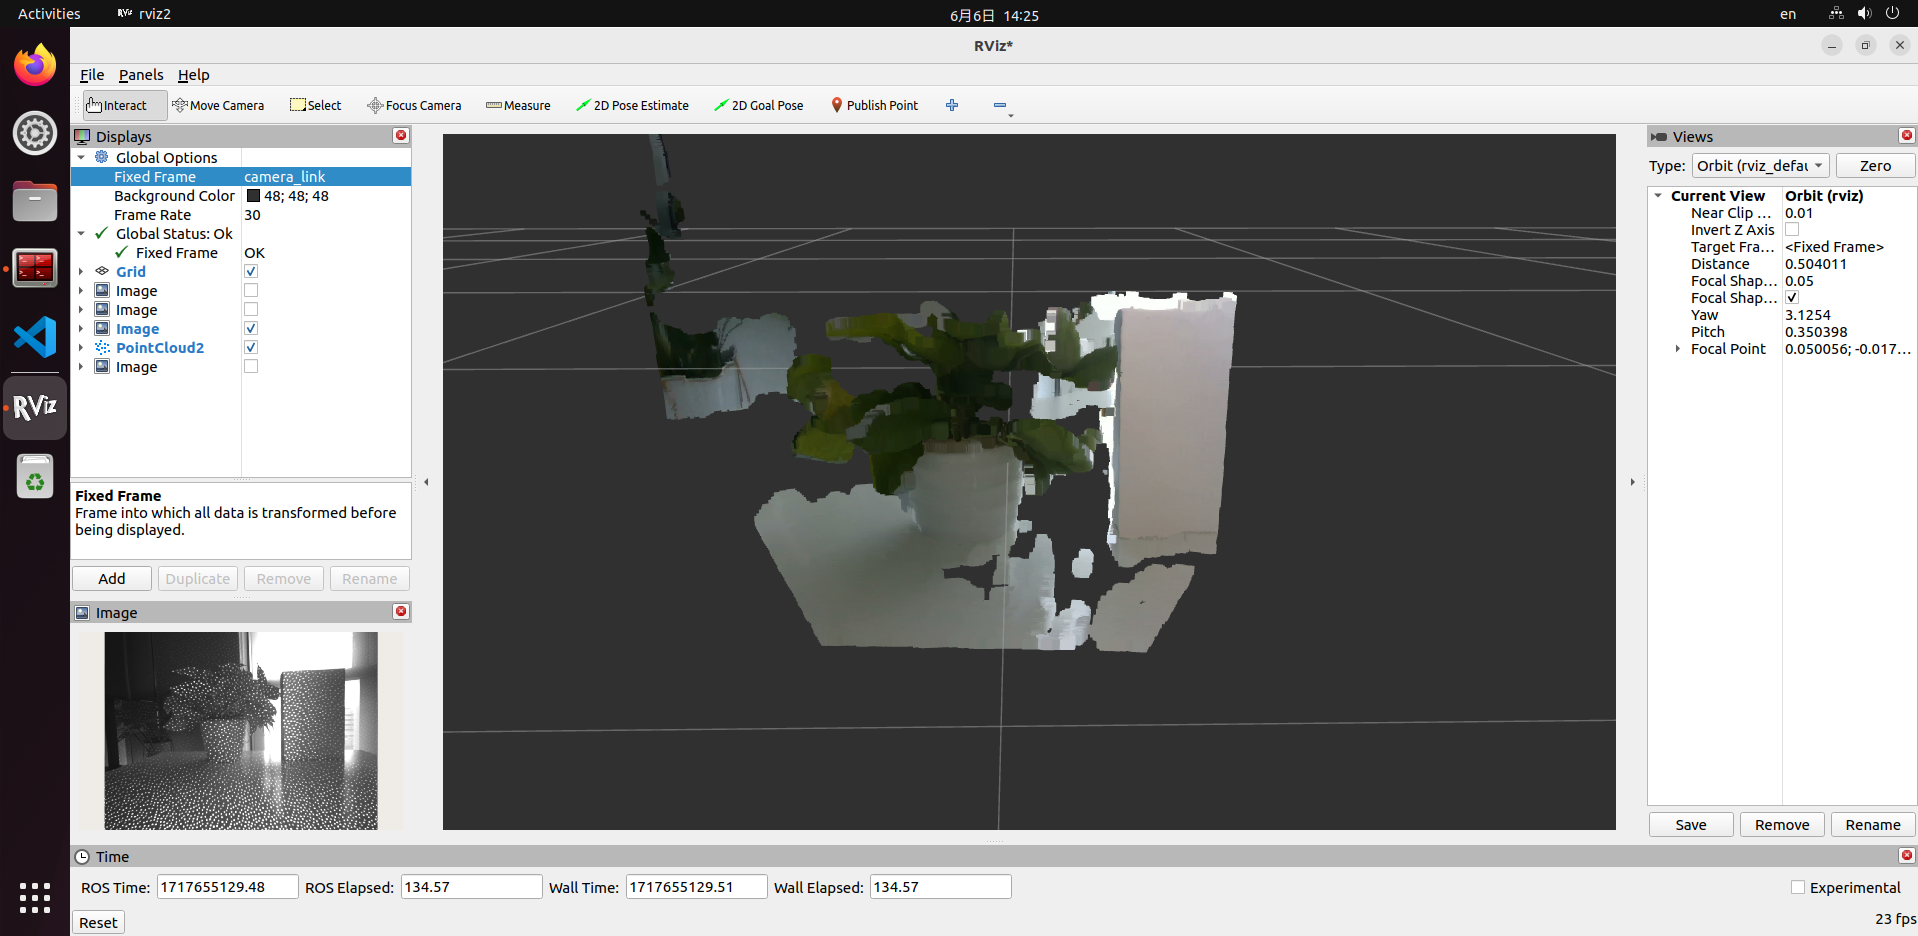The height and width of the screenshot is (936, 1918).
Task: Close the Time panel
Action: 1906,855
